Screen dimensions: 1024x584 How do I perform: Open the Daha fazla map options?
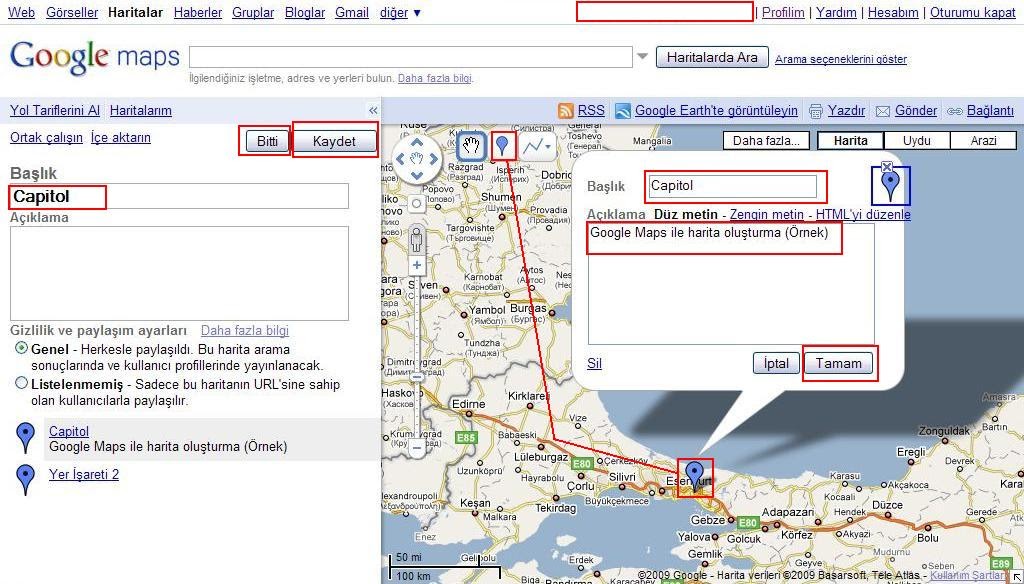pos(766,140)
